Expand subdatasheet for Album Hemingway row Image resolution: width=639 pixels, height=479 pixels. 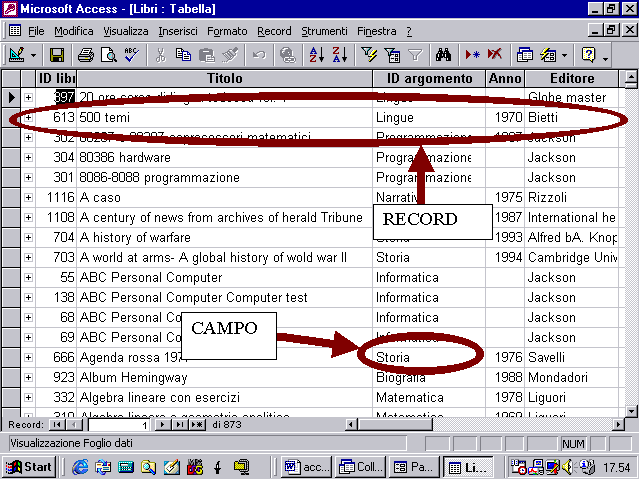28,377
